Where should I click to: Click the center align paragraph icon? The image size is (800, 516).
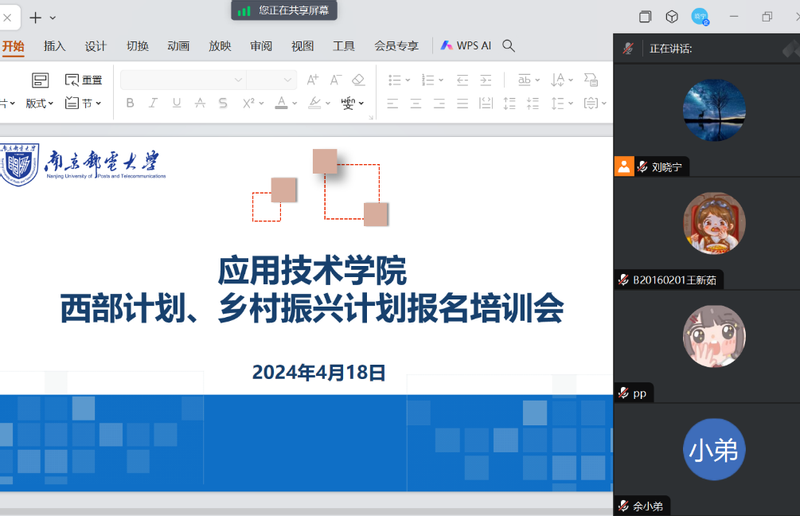click(x=415, y=103)
